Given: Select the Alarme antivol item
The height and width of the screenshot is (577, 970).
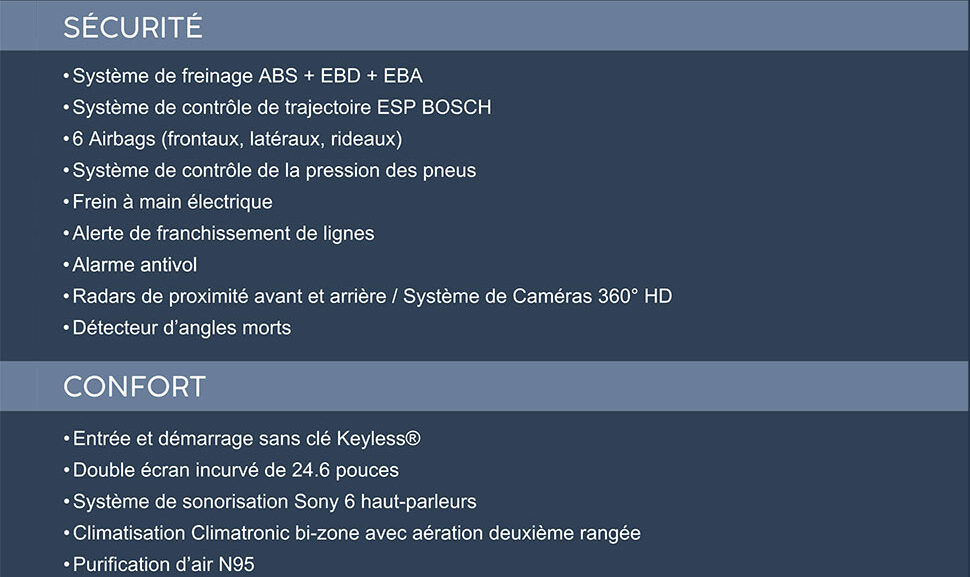Looking at the screenshot, I should pos(134,265).
